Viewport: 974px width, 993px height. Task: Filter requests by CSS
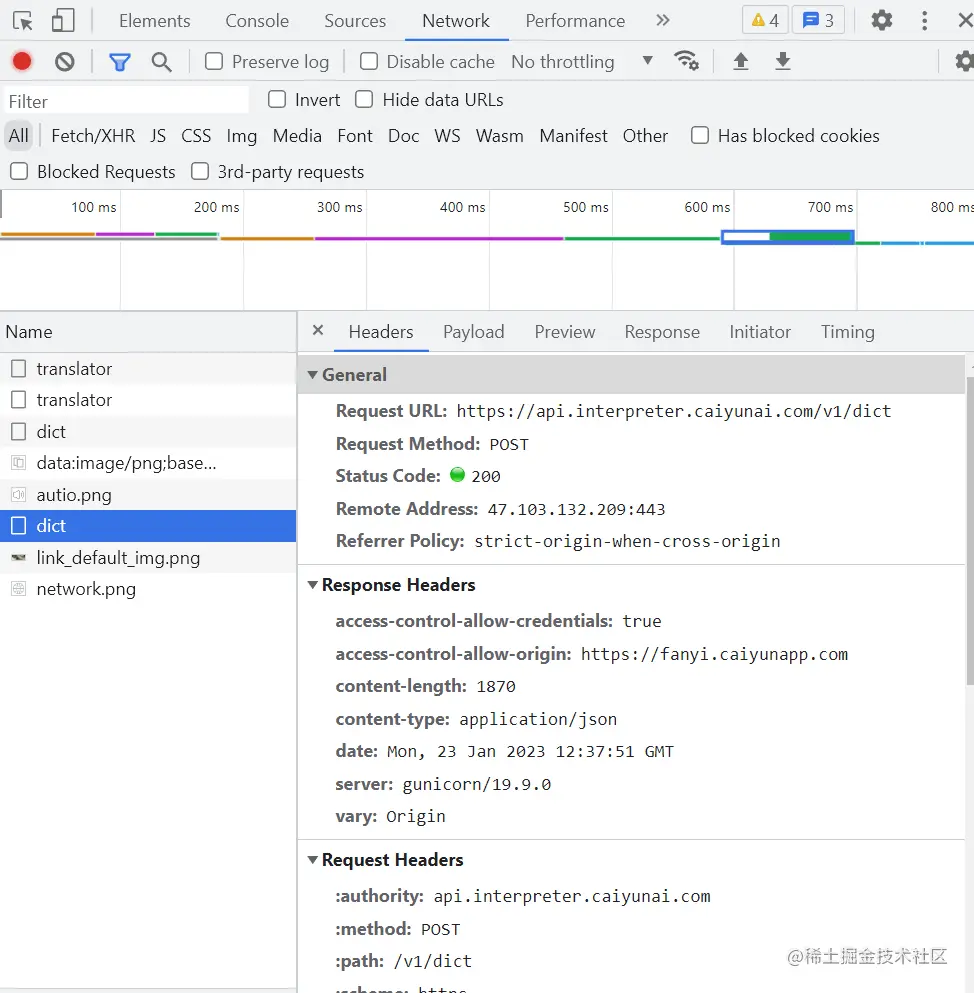pos(196,136)
